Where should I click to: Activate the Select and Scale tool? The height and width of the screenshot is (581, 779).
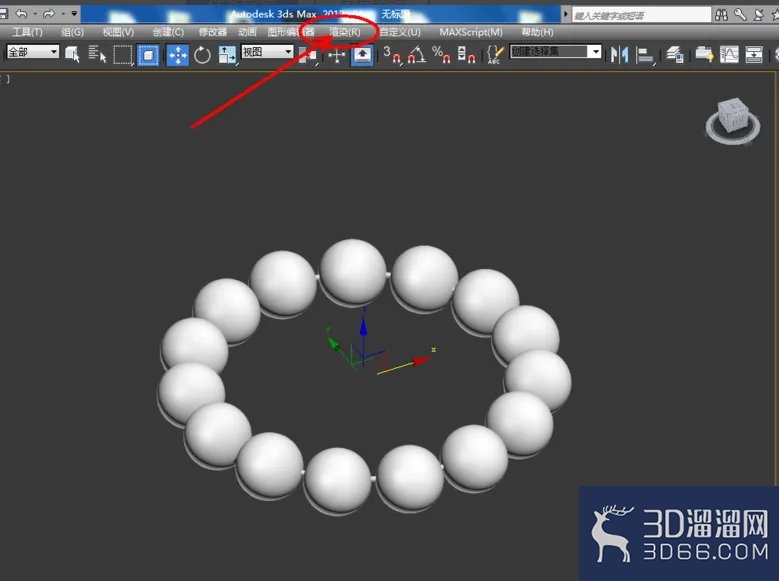tap(227, 55)
